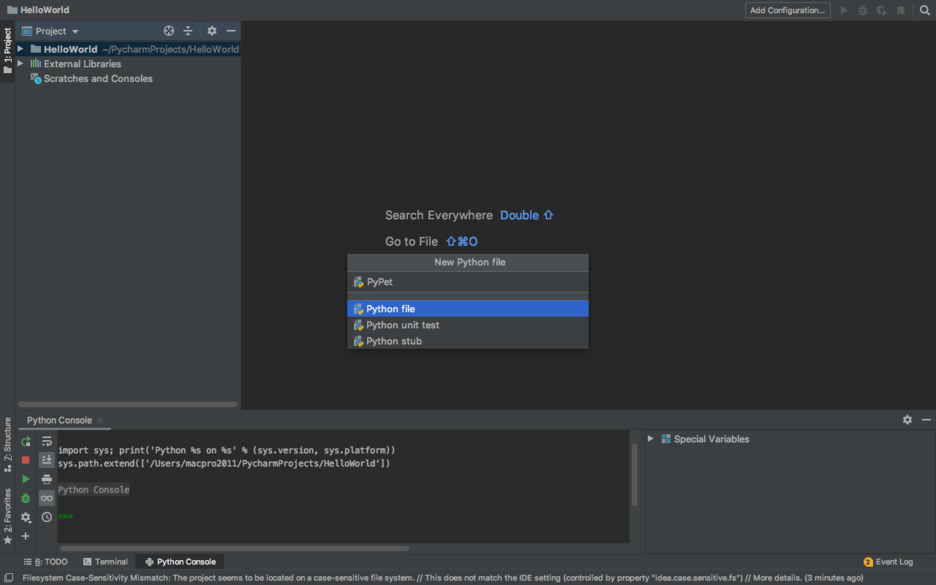Screen dimensions: 936x585
Task: Toggle Soft-Wrap icon in console
Action: coord(47,442)
